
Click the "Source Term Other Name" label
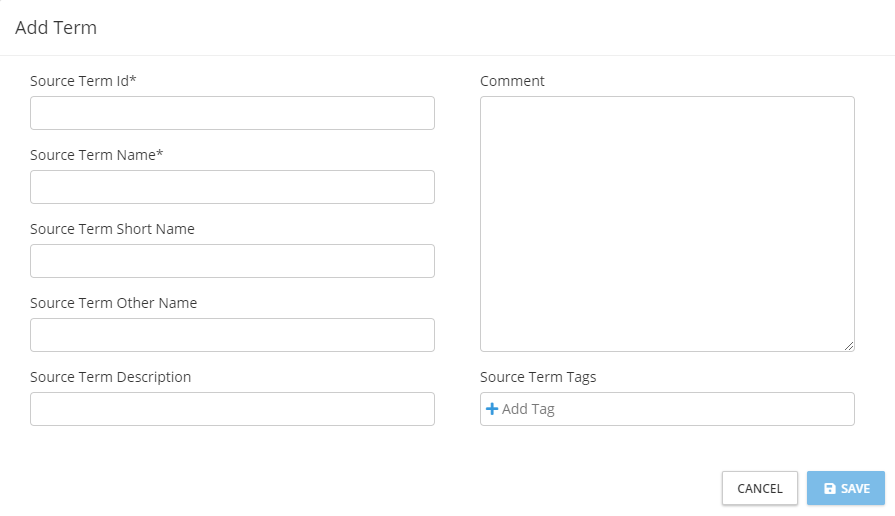coord(113,303)
